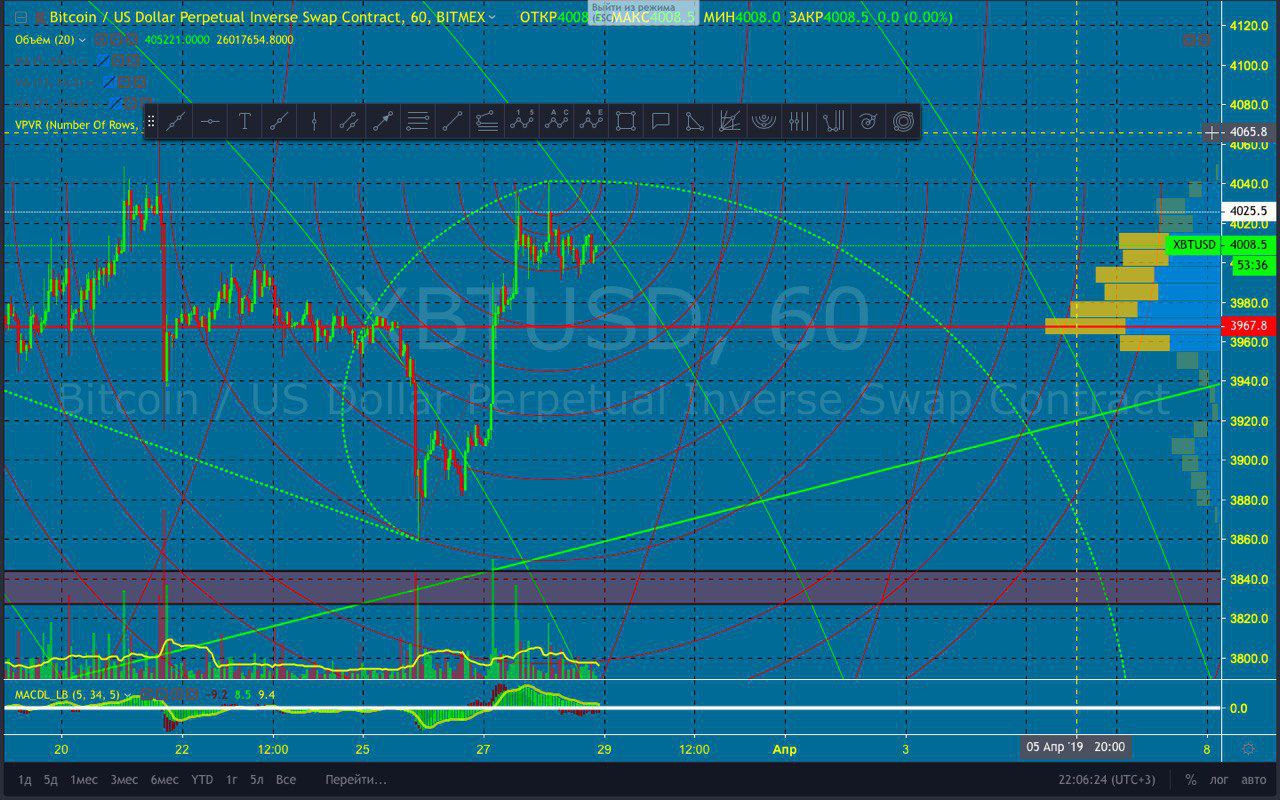Toggle percent scale mode
Screen dimensions: 1280x800
1191,780
